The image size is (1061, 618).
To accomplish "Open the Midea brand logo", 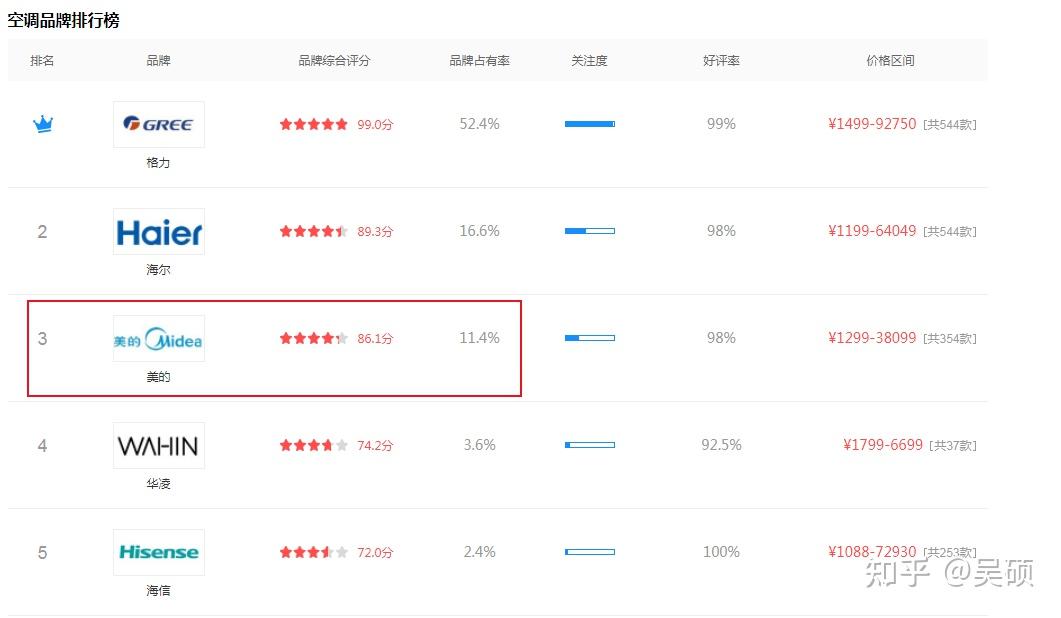I will [158, 338].
